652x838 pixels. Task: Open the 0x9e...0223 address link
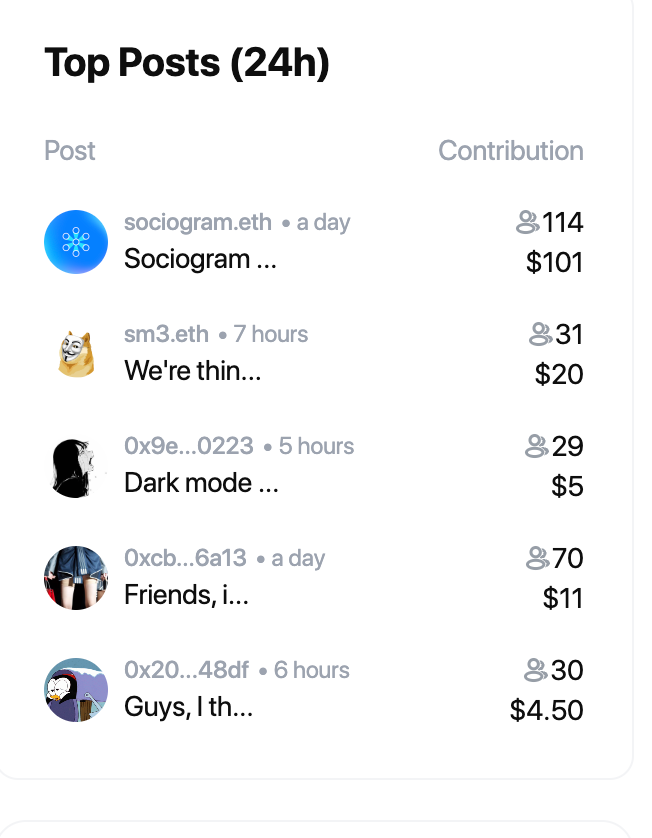click(189, 446)
